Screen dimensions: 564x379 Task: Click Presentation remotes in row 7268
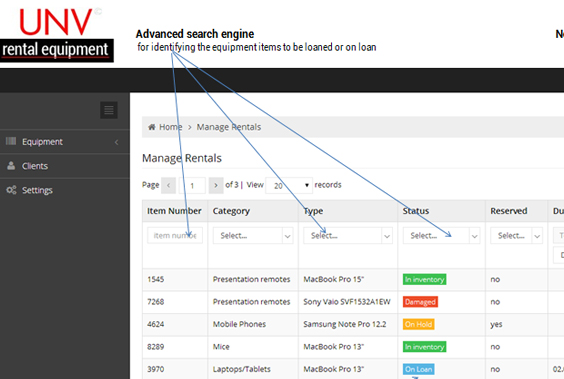[x=251, y=302]
